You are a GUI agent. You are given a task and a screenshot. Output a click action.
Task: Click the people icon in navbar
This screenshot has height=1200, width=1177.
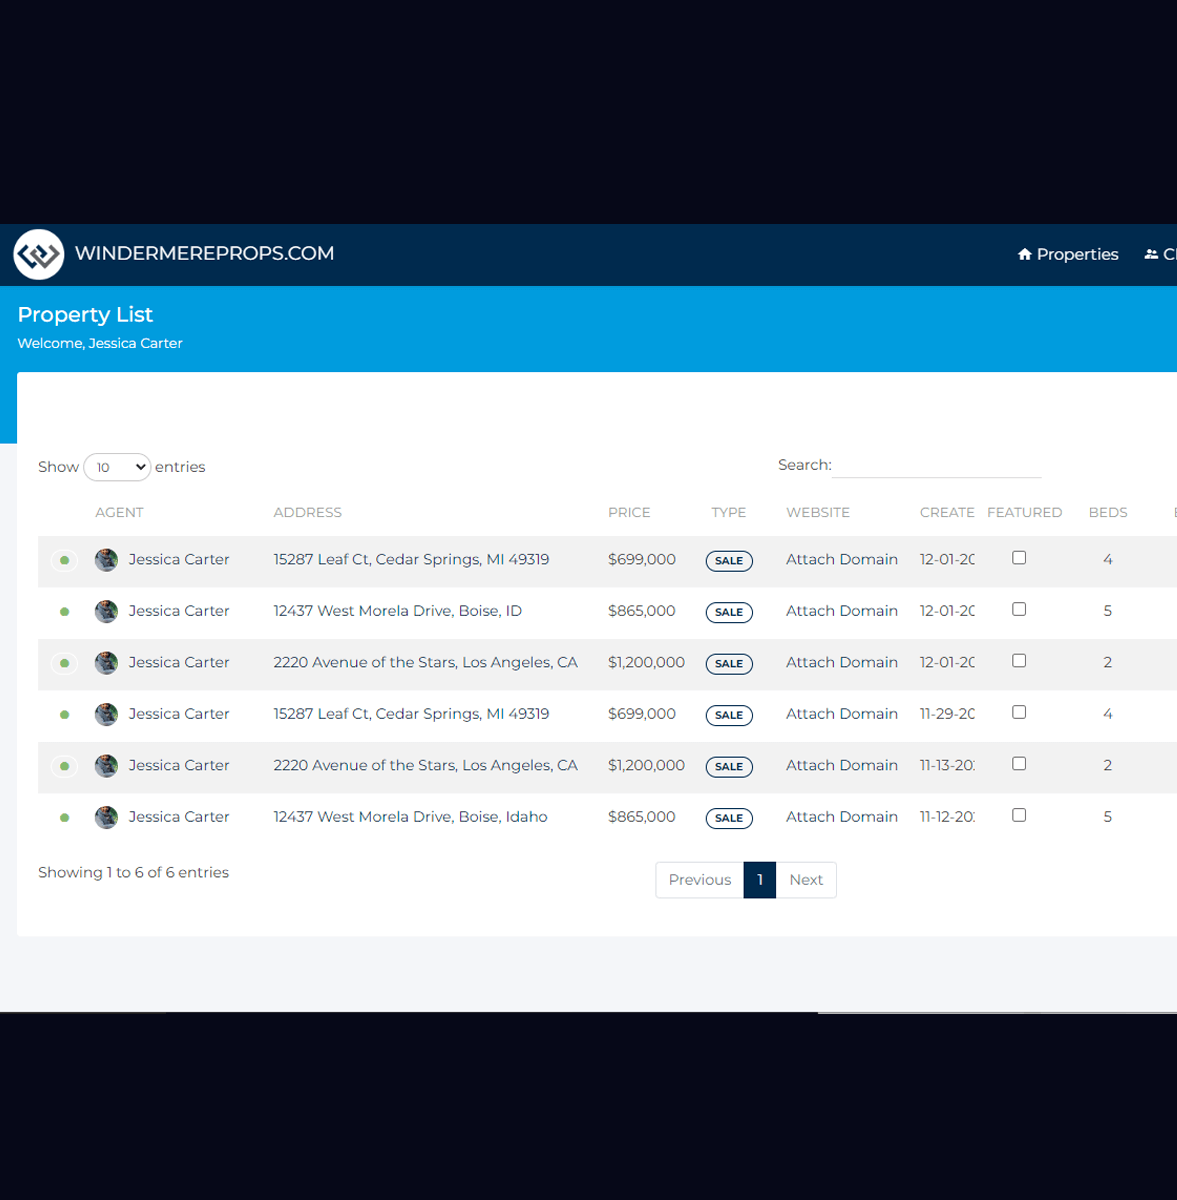(x=1151, y=255)
